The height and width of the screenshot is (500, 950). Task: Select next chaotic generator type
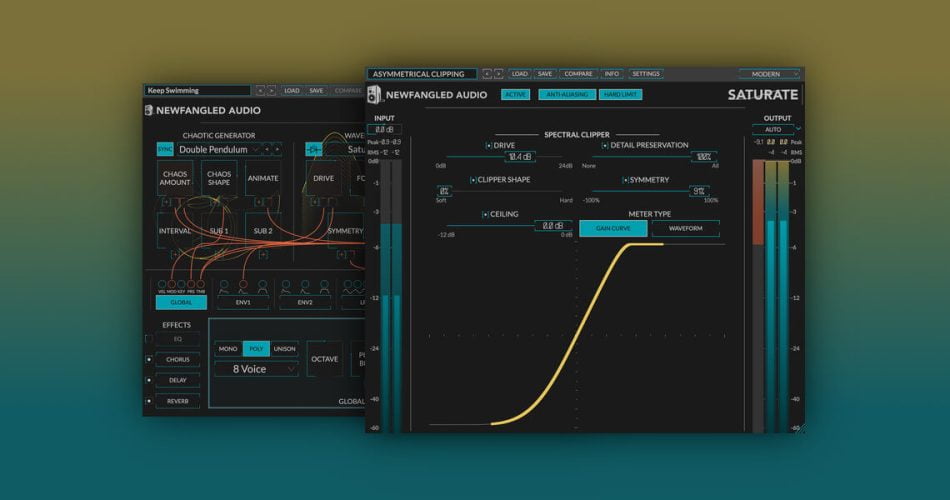[277, 149]
